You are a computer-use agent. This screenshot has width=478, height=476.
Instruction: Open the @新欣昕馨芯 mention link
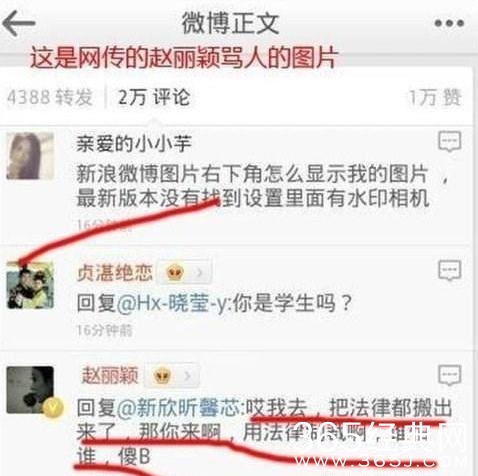pos(179,407)
